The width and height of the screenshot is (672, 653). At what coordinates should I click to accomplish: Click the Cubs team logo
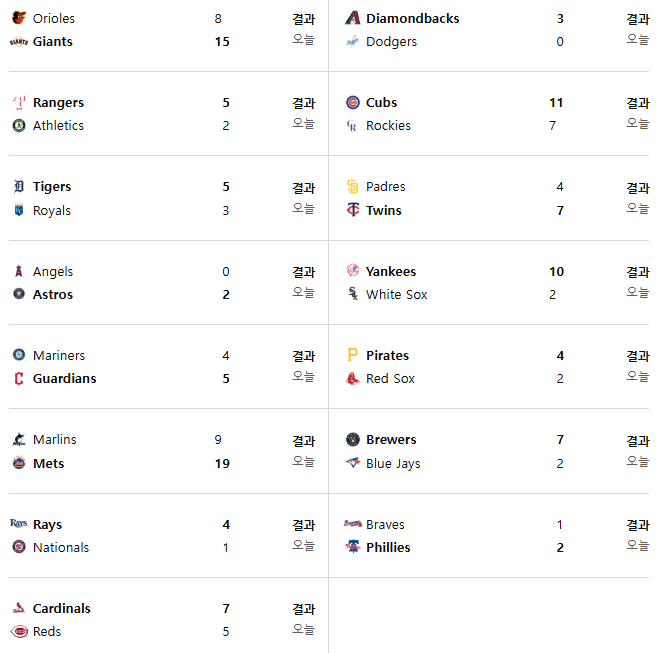point(353,102)
